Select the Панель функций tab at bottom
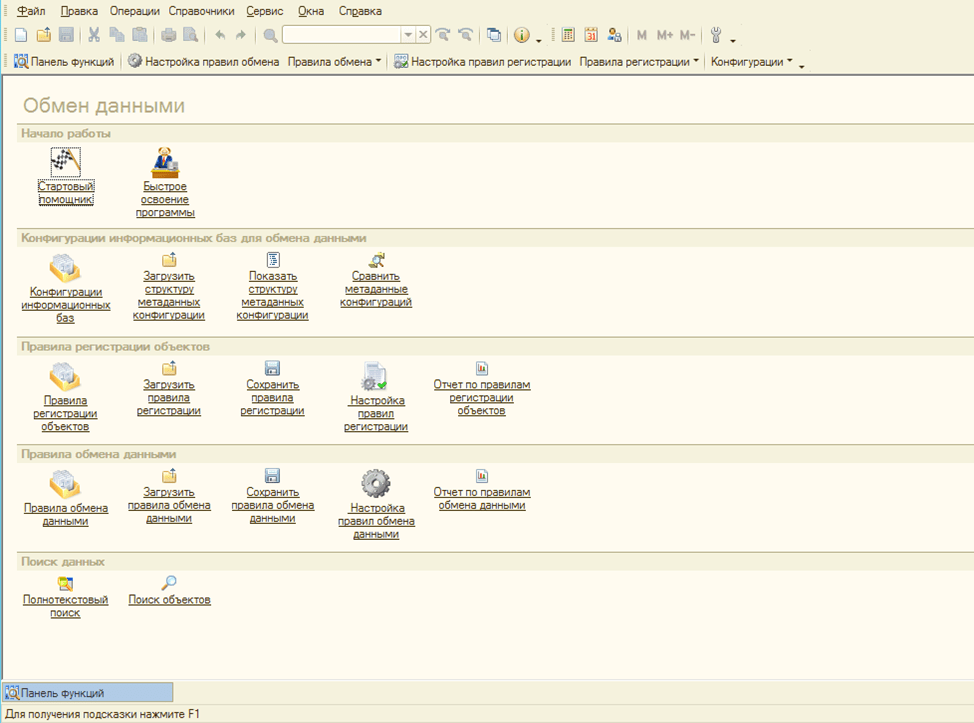Image resolution: width=974 pixels, height=723 pixels. pyautogui.click(x=88, y=692)
